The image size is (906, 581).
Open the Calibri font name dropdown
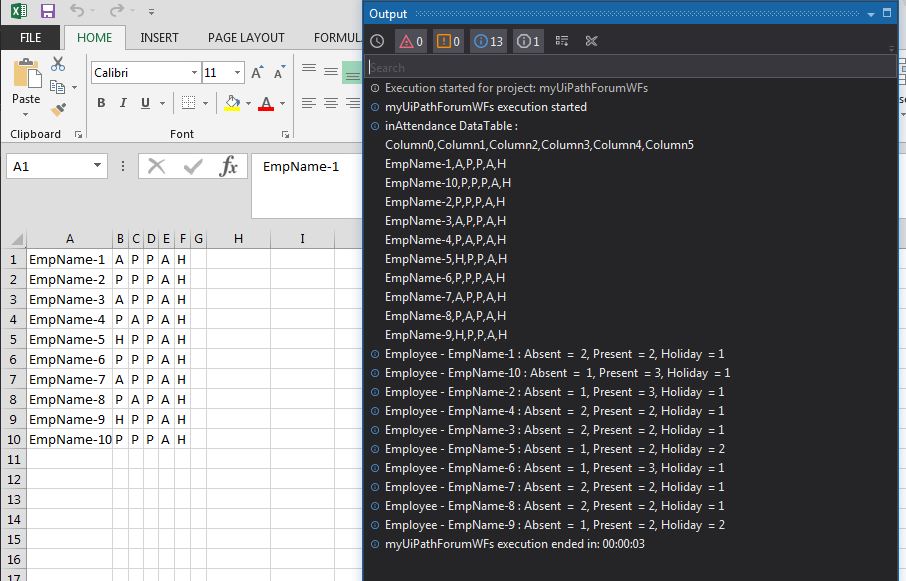194,73
